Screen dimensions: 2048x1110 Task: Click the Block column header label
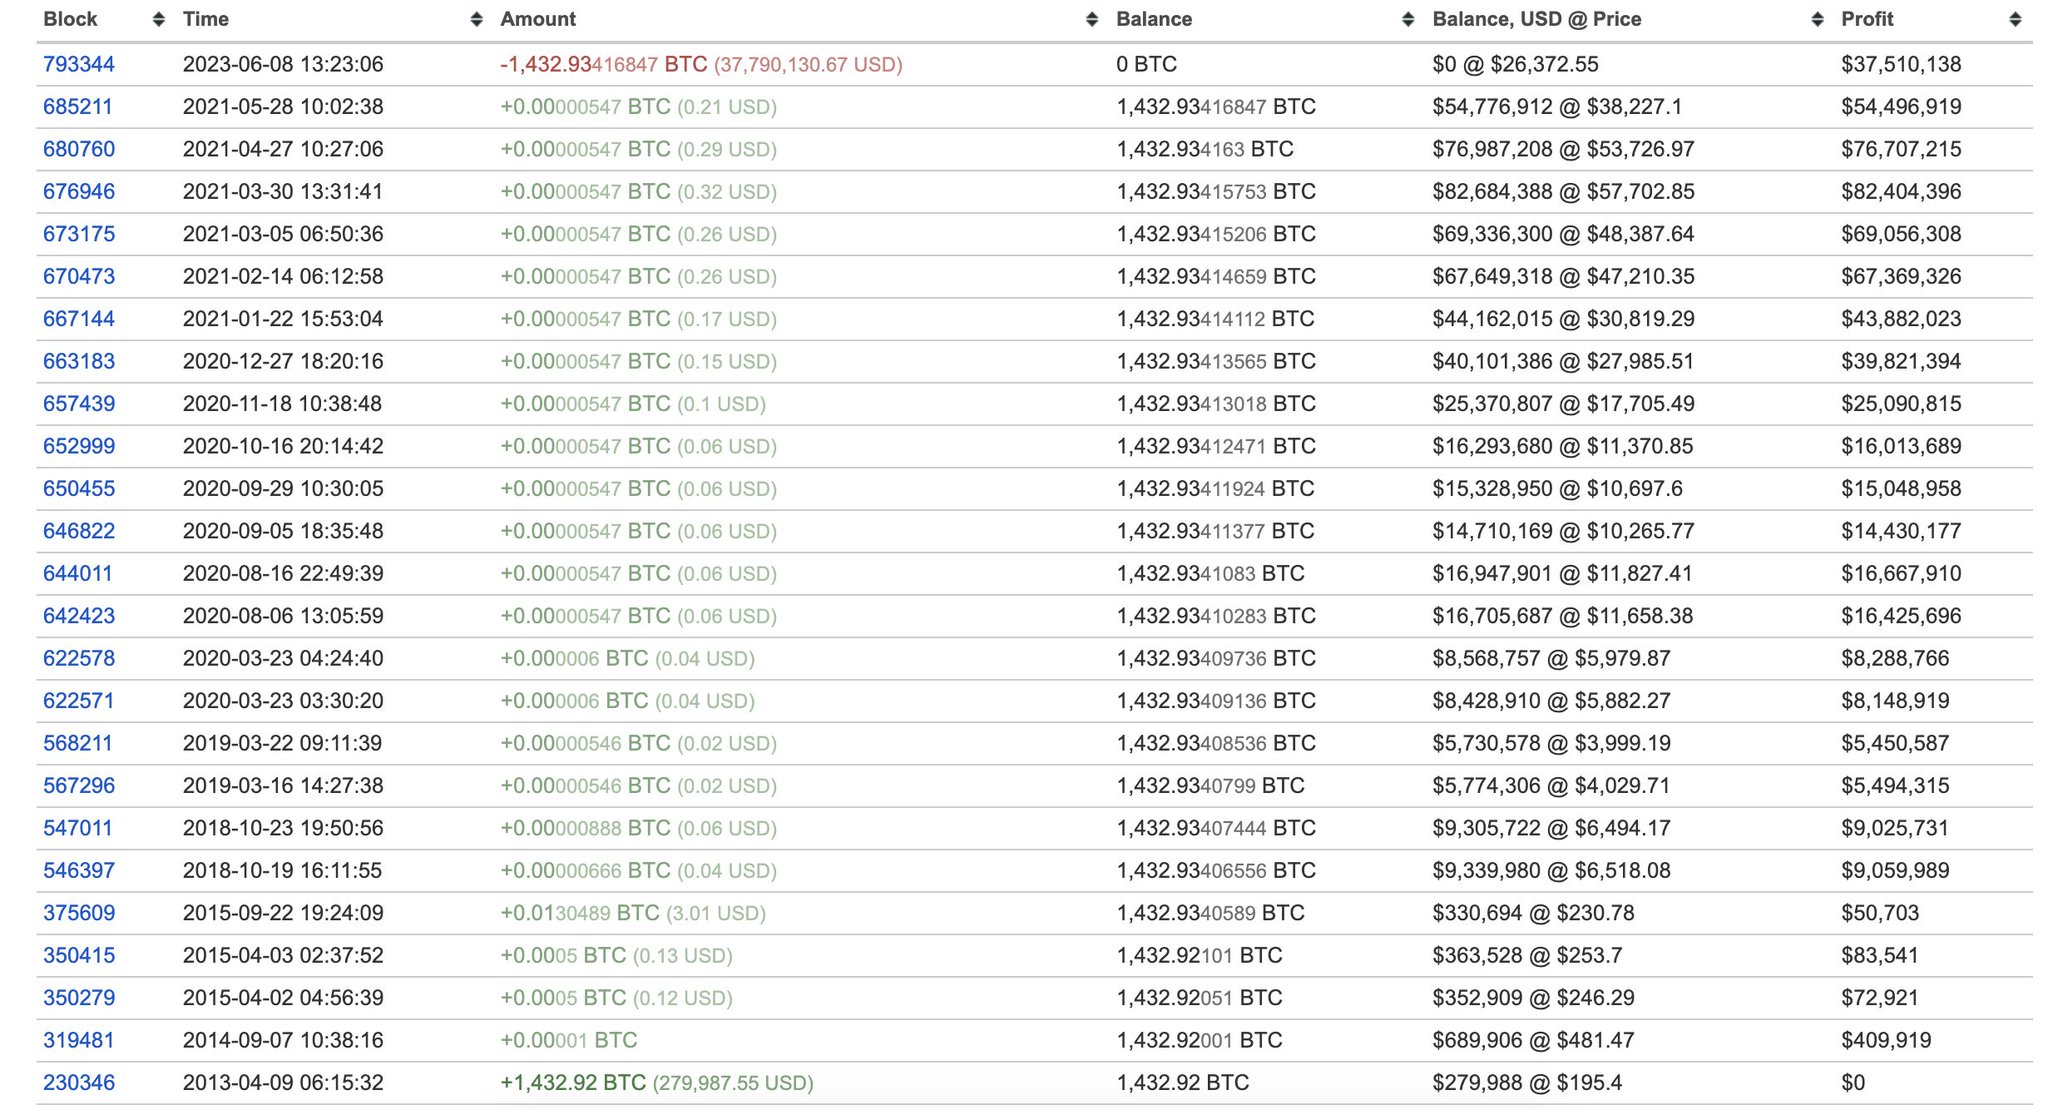pos(70,20)
